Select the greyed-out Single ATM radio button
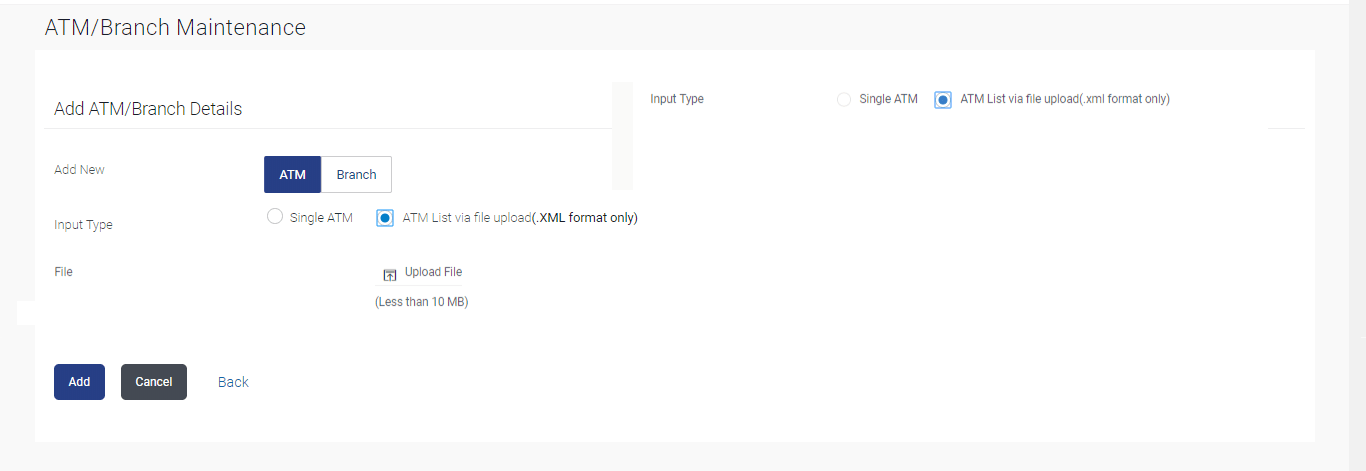The width and height of the screenshot is (1366, 471). (x=844, y=99)
